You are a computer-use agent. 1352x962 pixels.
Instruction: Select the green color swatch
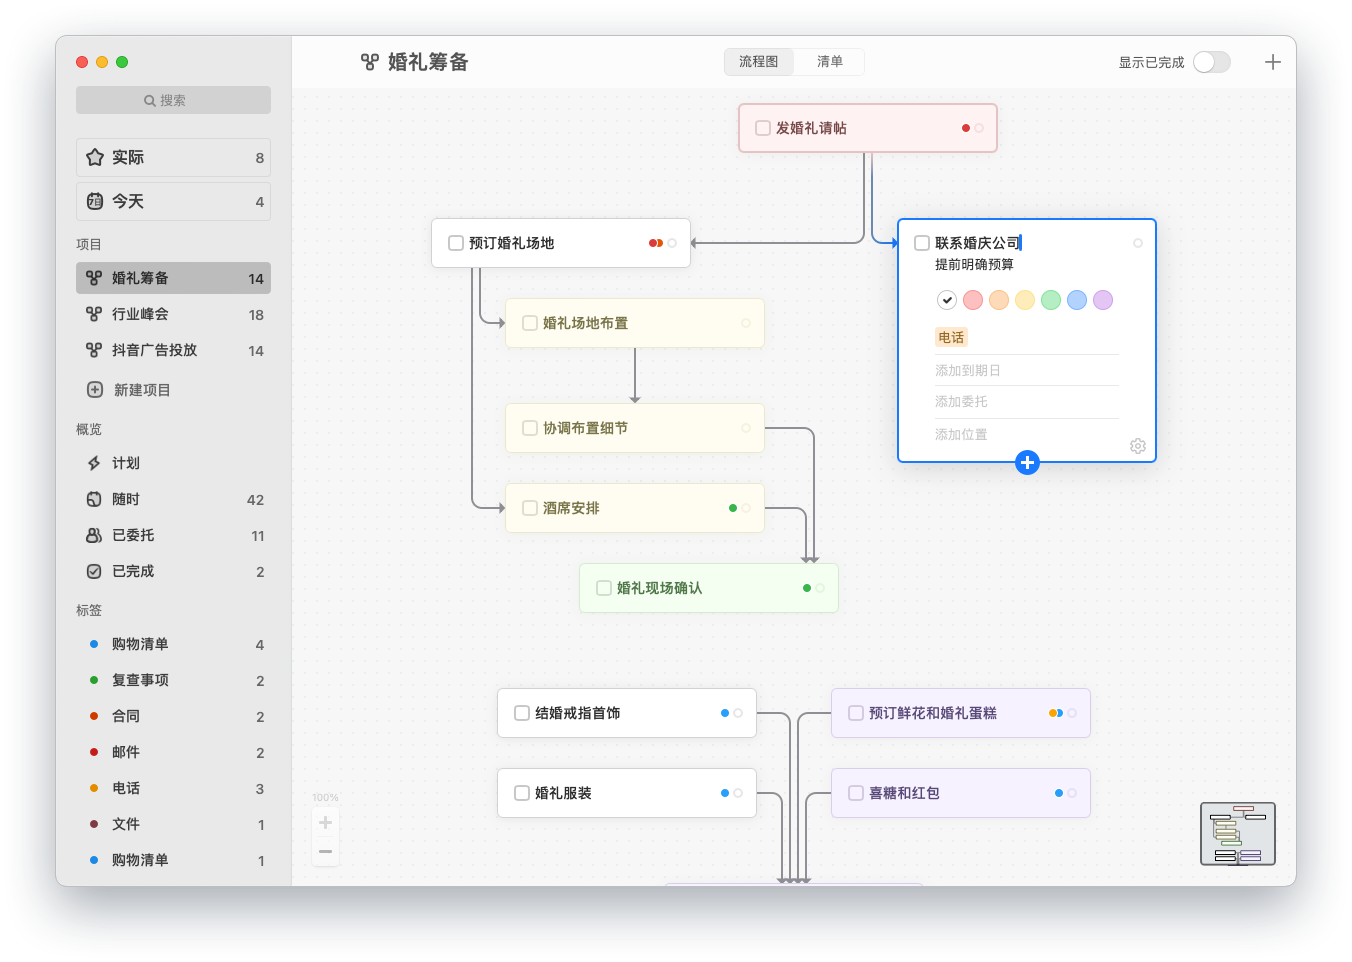coord(1051,300)
